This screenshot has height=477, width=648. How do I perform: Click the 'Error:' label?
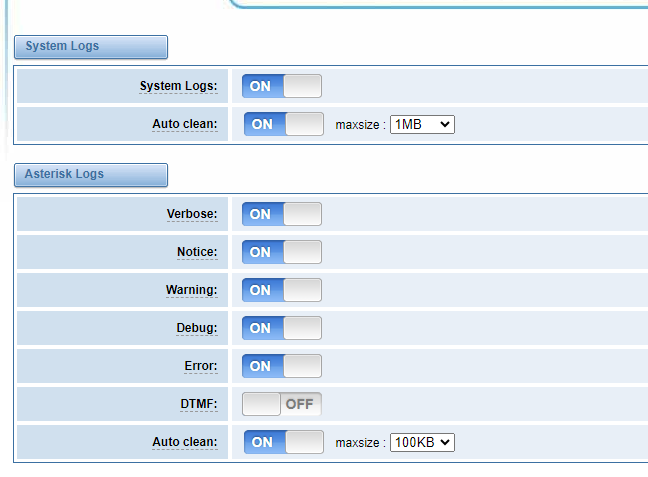click(x=201, y=366)
